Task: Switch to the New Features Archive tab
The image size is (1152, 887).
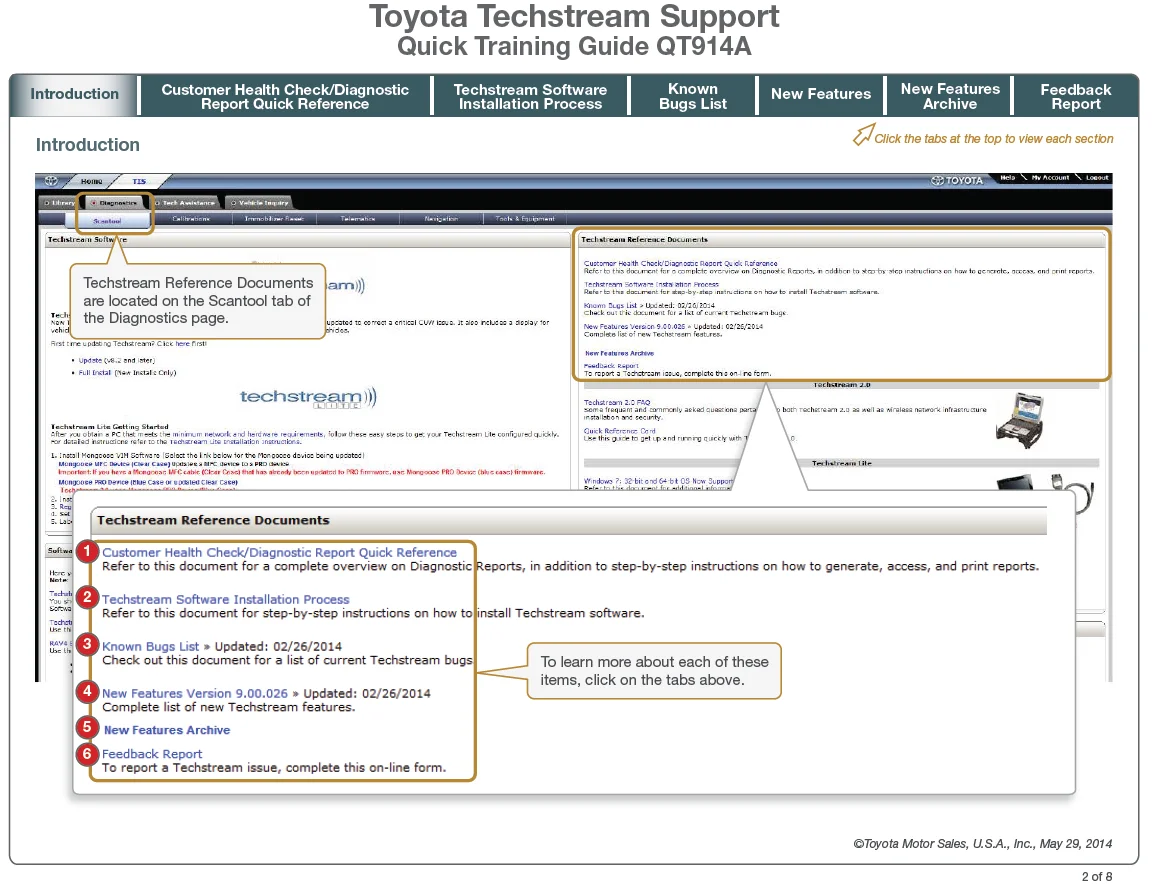Action: tap(949, 96)
